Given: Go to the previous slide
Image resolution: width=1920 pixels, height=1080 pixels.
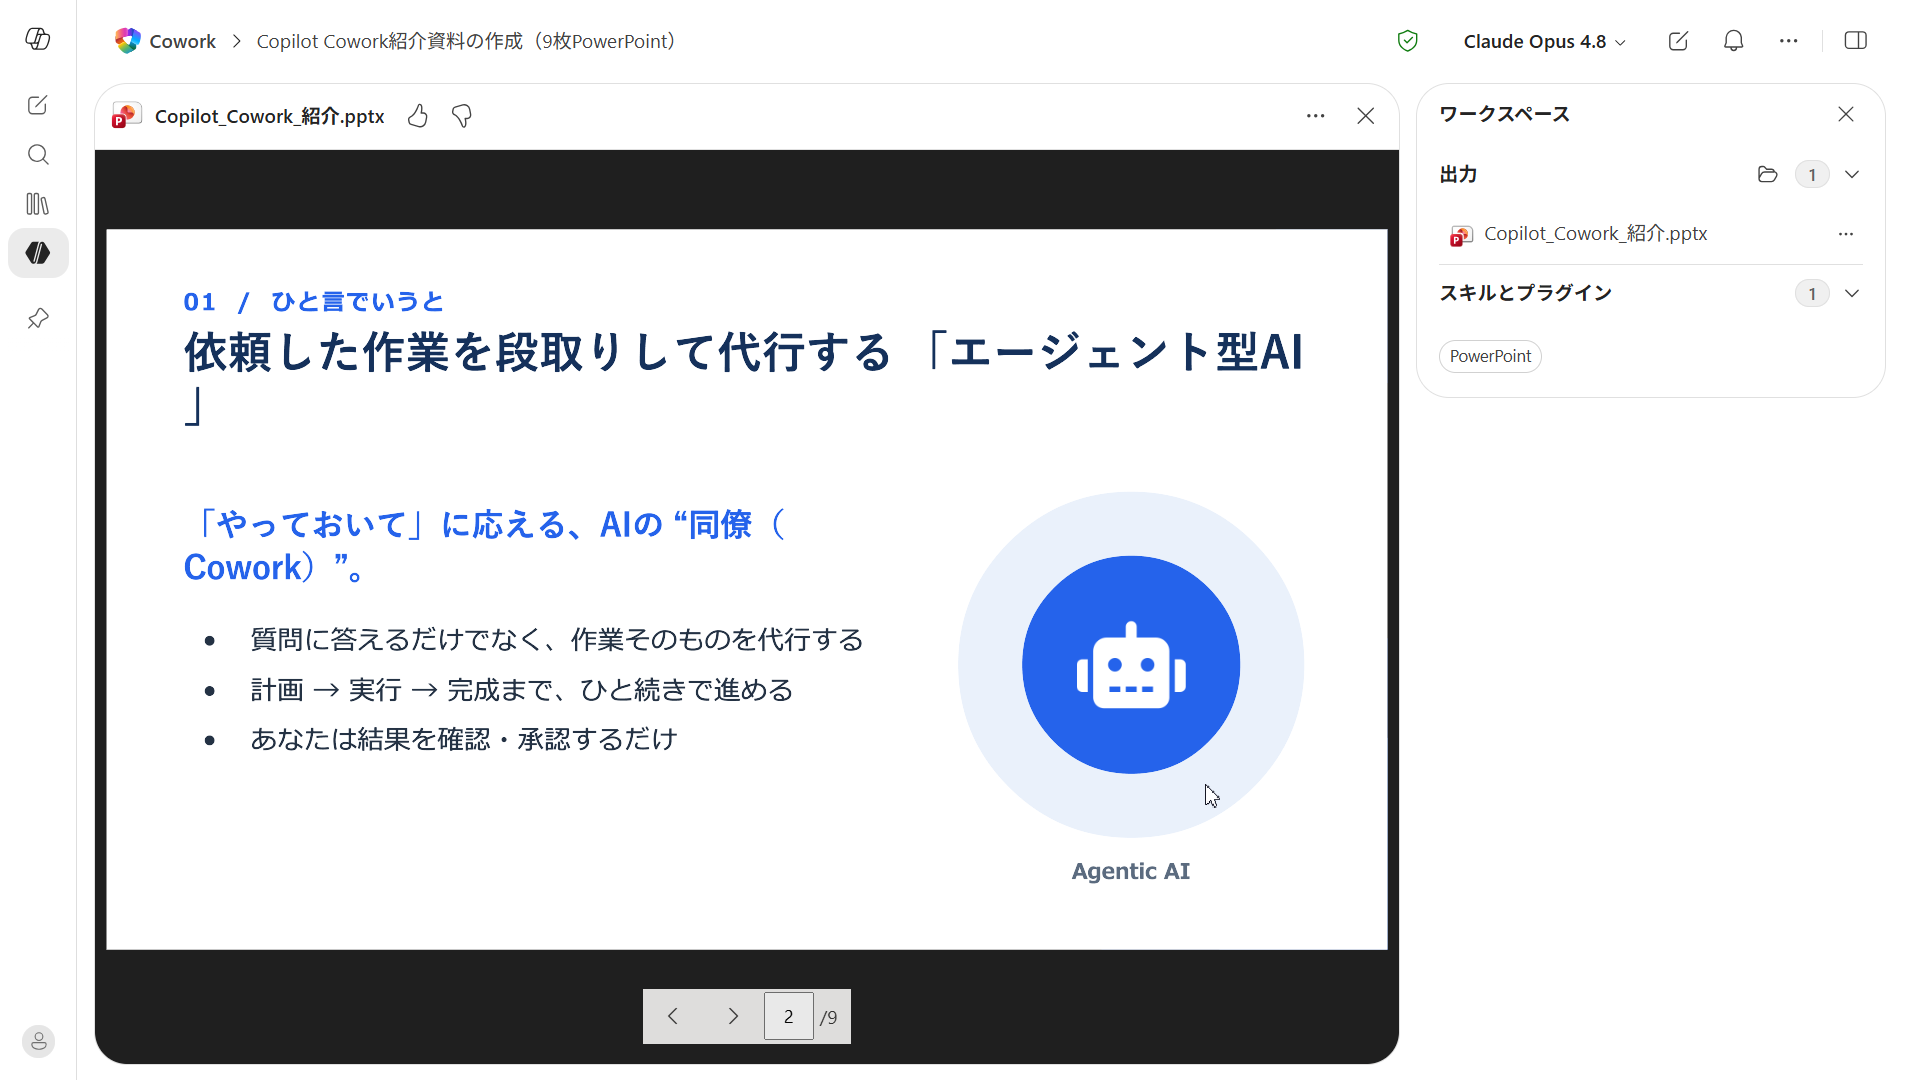Looking at the screenshot, I should (x=673, y=1016).
